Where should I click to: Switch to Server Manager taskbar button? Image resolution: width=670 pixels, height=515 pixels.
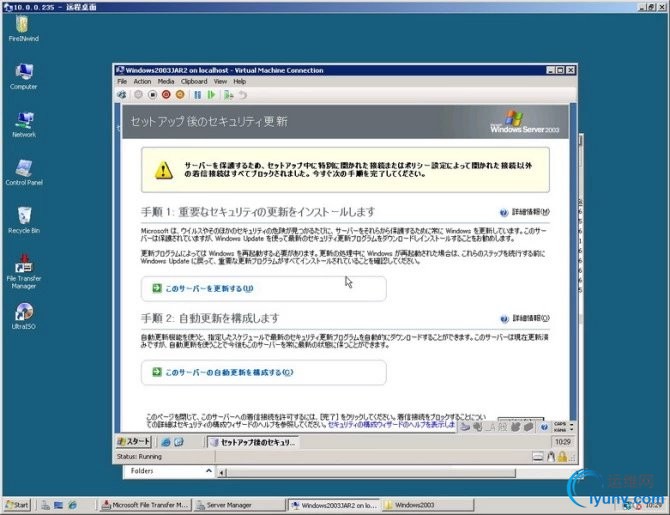click(239, 505)
